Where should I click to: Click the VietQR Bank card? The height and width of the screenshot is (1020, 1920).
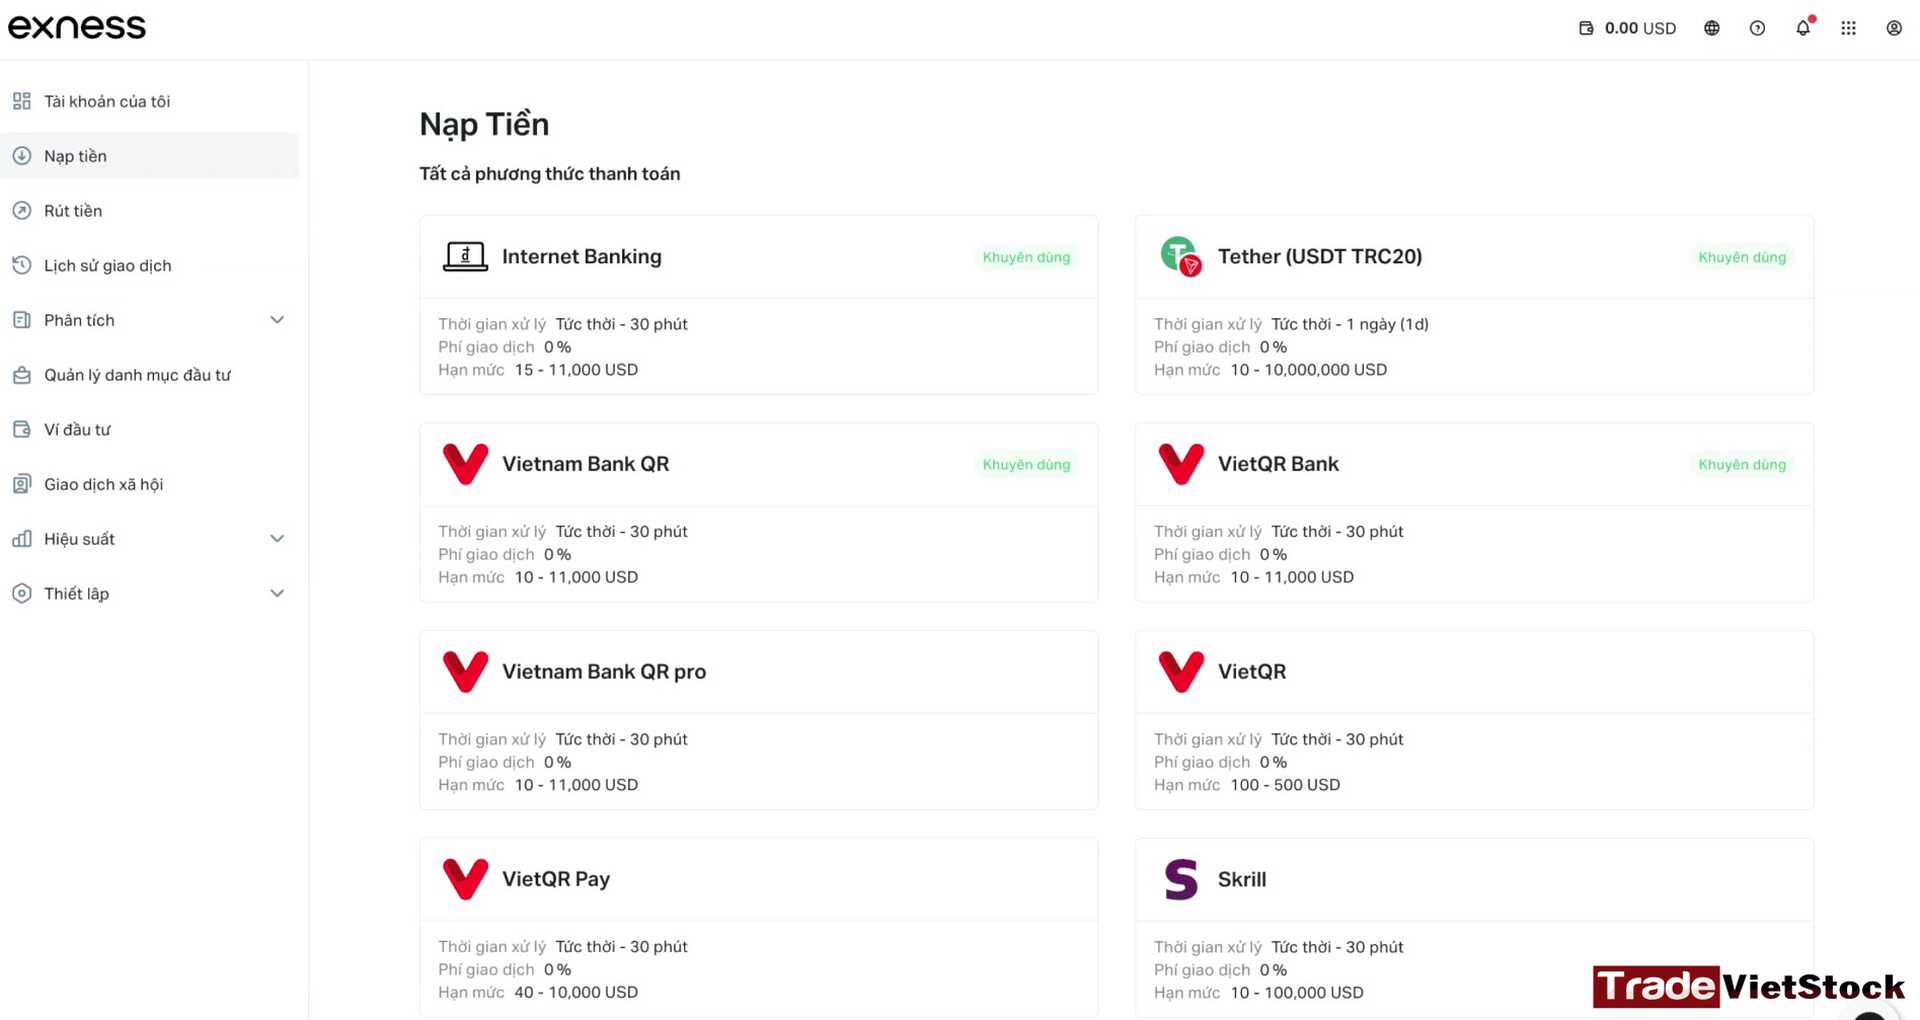(x=1474, y=512)
